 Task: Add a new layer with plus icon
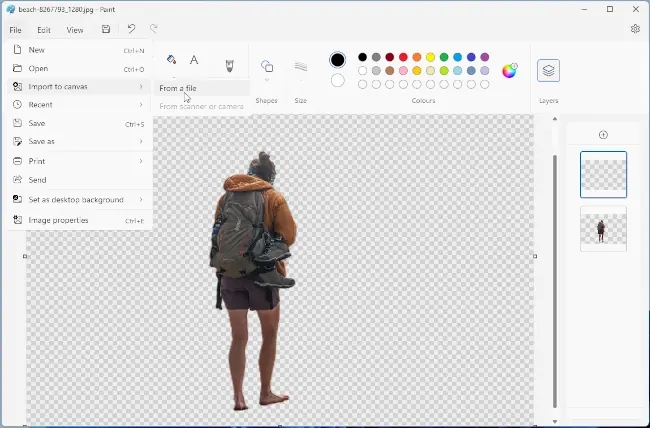(x=603, y=135)
